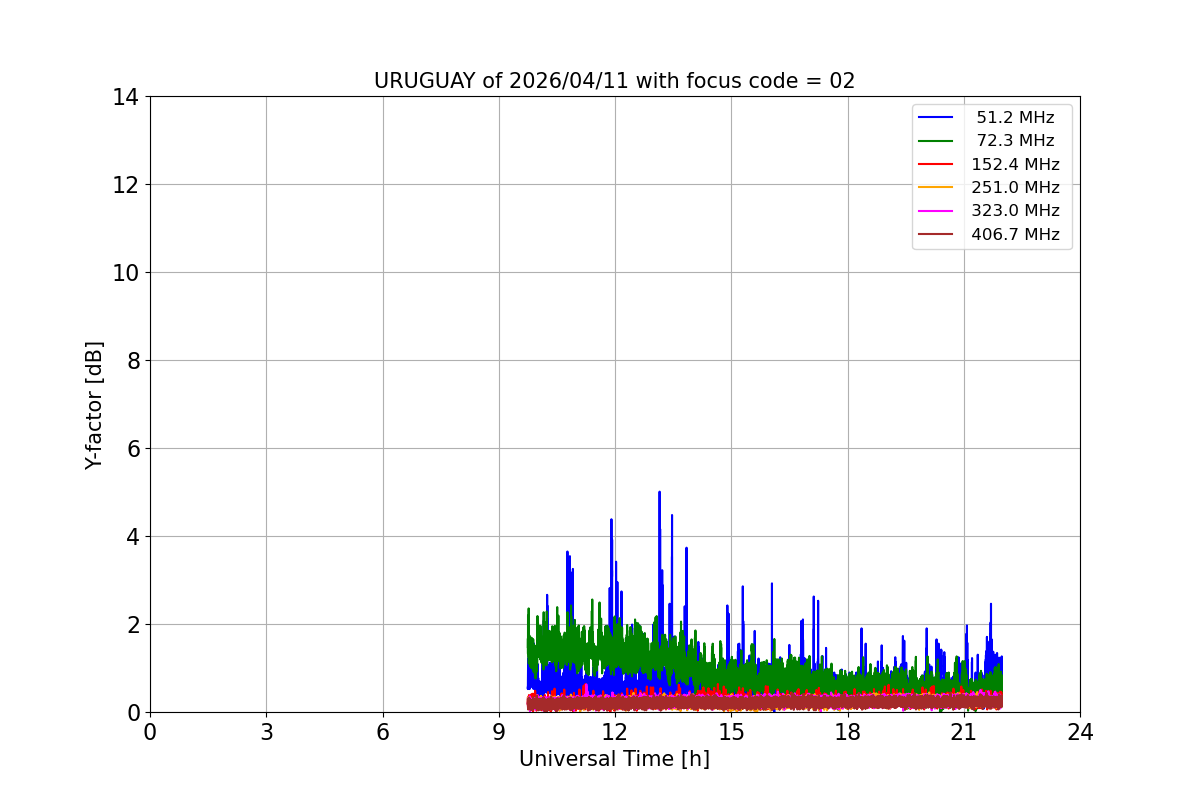The image size is (1200, 800).
Task: Click the orange 251.0 MHz legend line
Action: coord(936,188)
